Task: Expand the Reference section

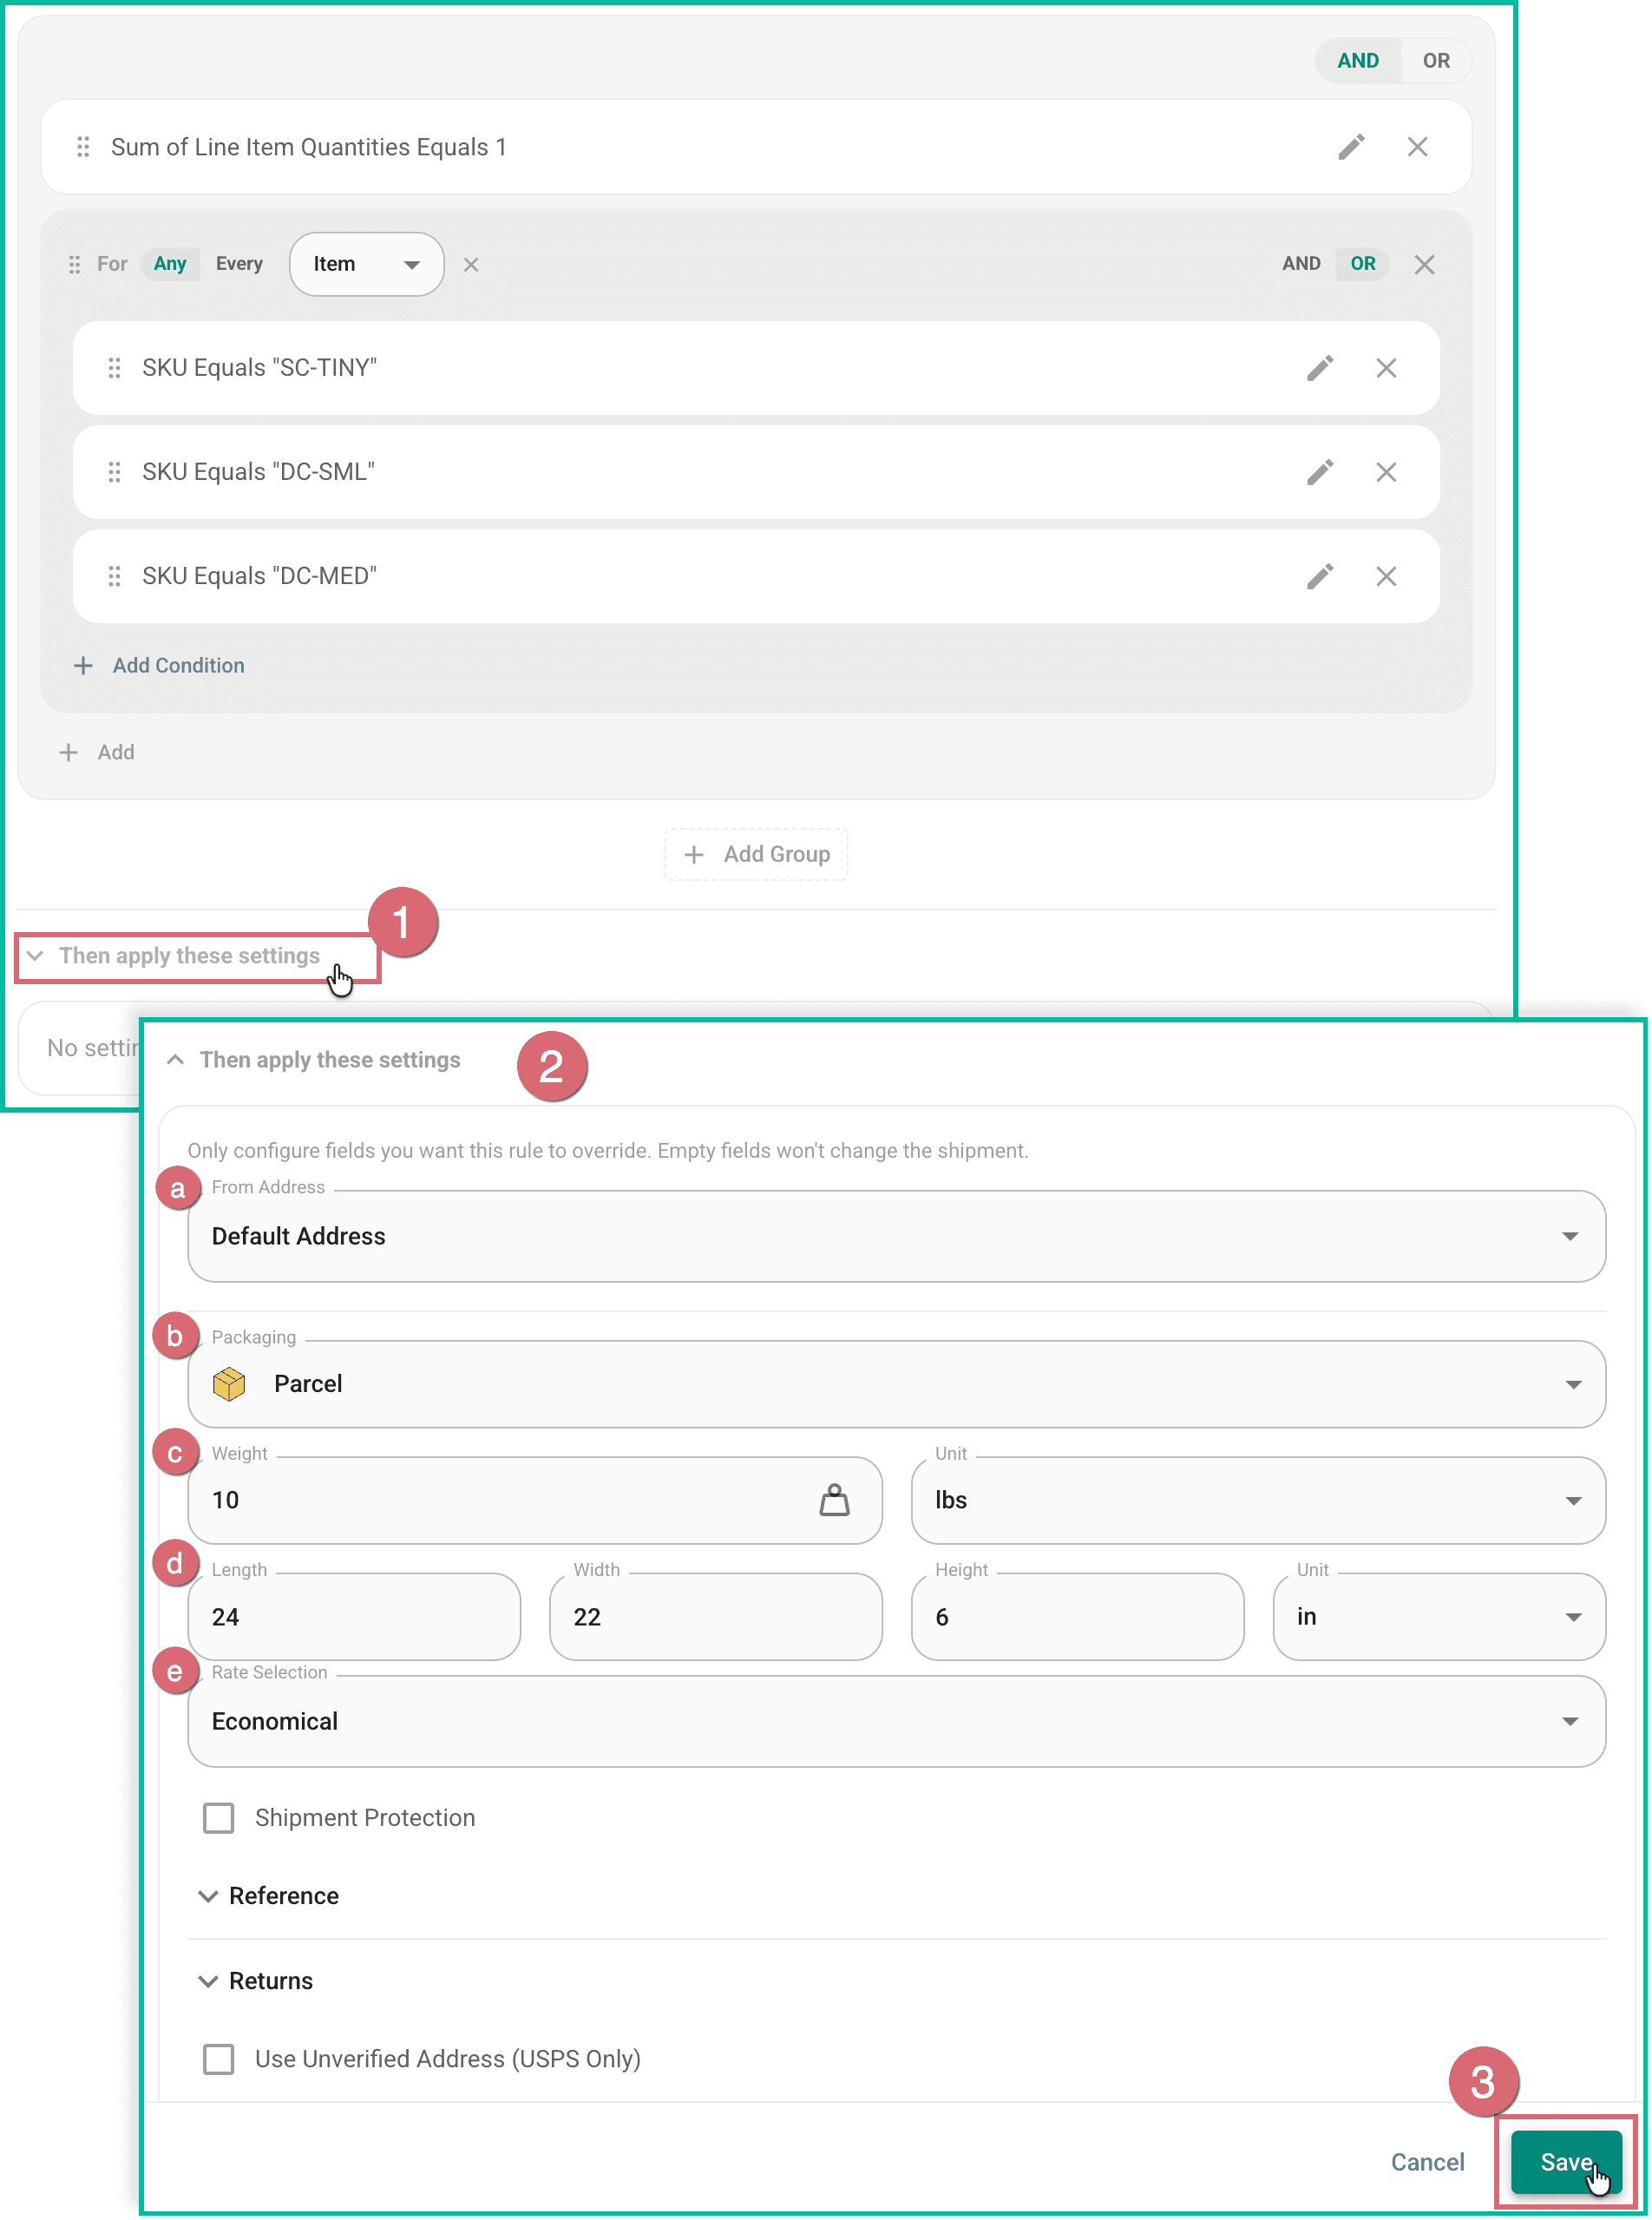Action: pyautogui.click(x=269, y=1896)
